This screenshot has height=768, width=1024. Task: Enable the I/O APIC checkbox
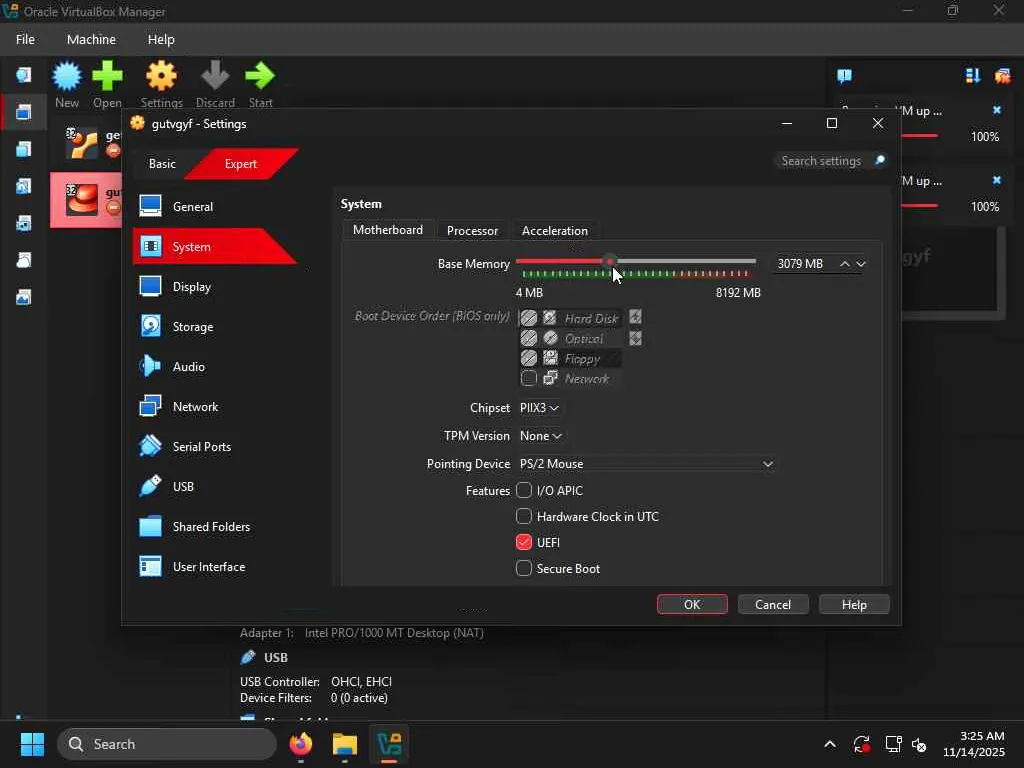[x=524, y=490]
